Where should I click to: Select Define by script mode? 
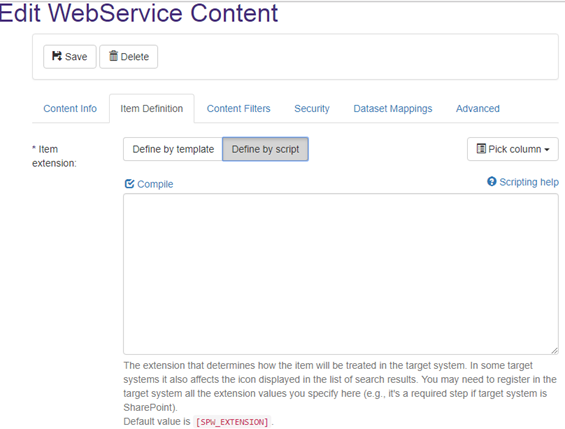[x=265, y=149]
